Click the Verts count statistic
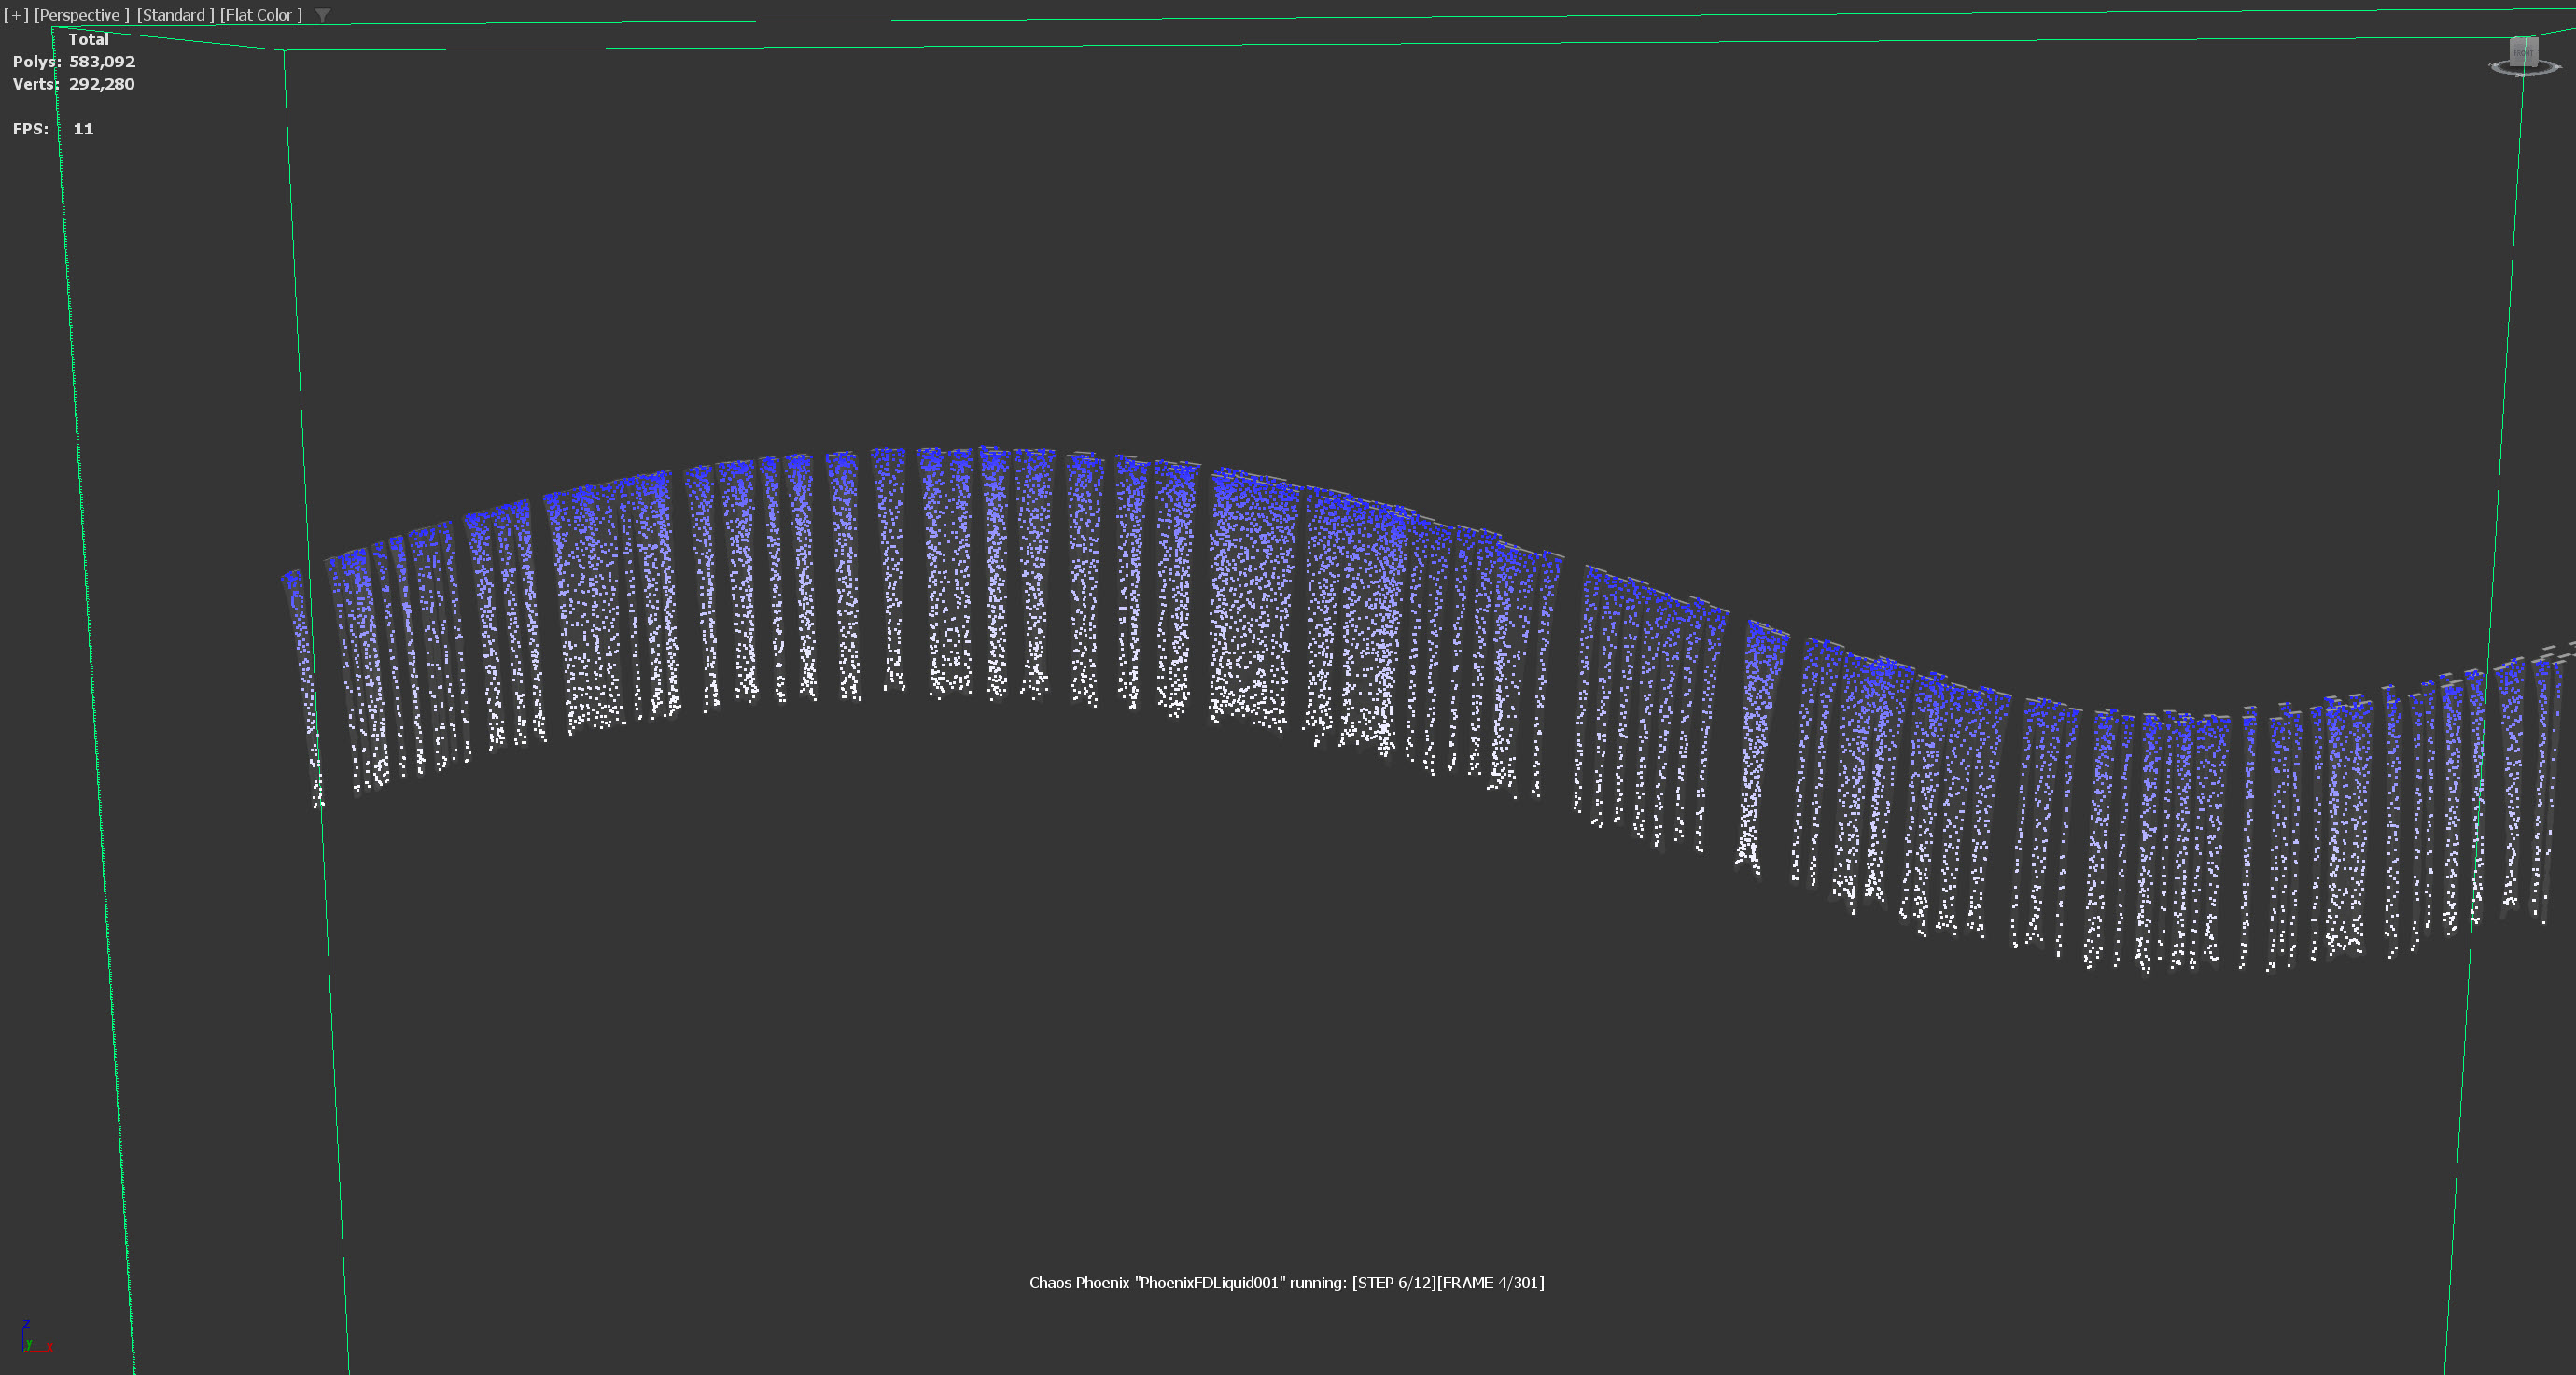This screenshot has height=1375, width=2576. [101, 84]
